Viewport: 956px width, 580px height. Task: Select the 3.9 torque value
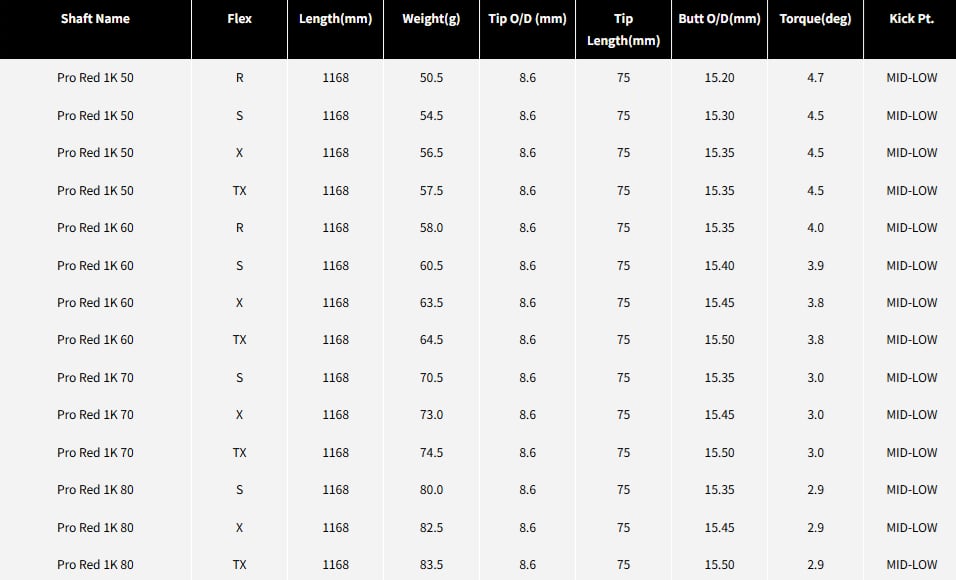pyautogui.click(x=815, y=266)
